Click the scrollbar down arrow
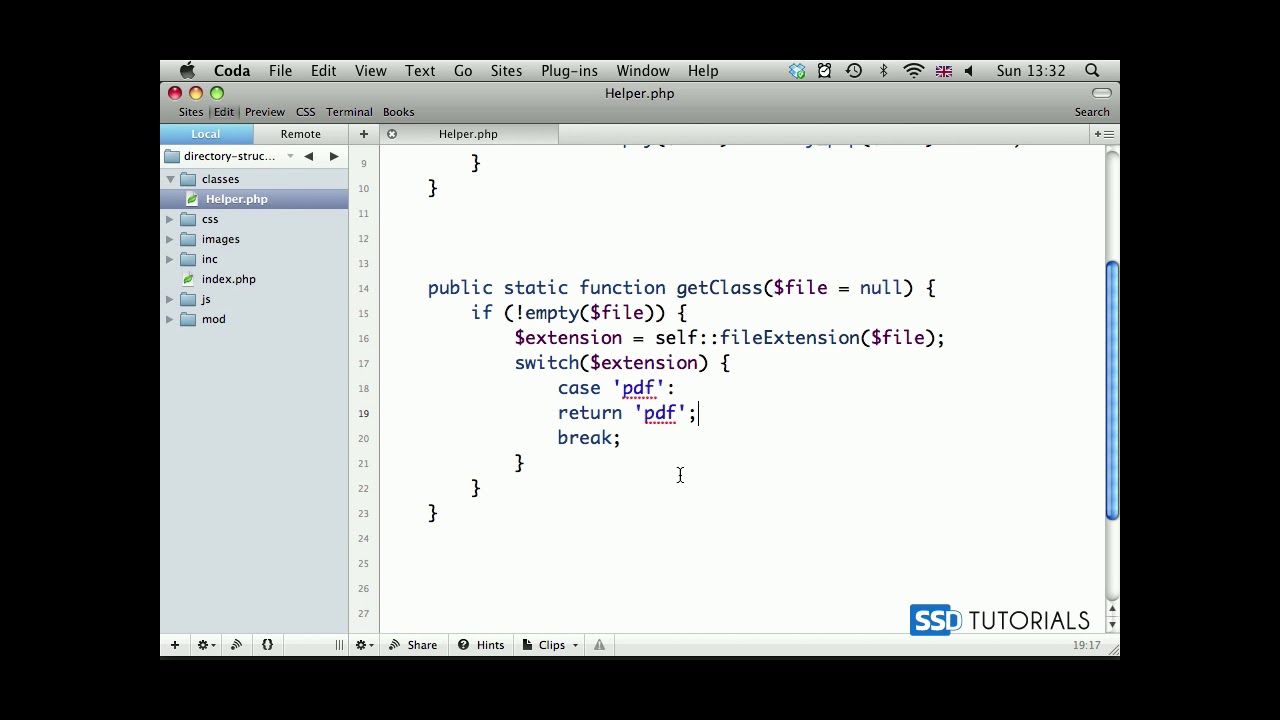The height and width of the screenshot is (720, 1280). 1112,625
